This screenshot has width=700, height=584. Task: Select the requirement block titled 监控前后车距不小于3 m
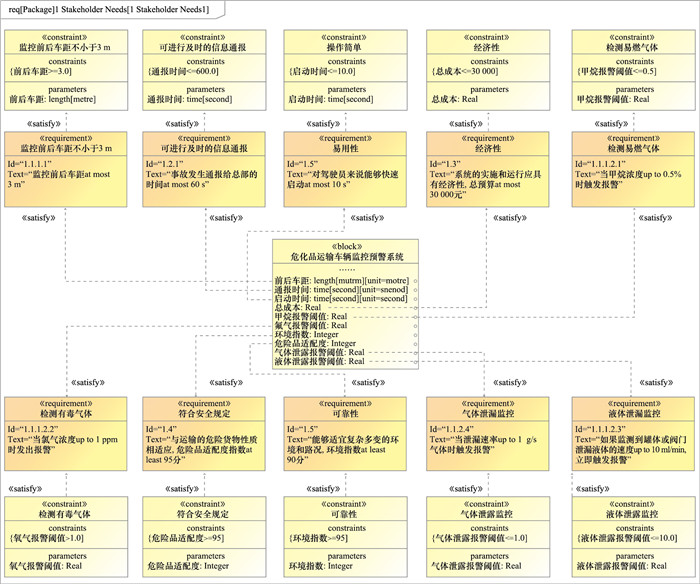[x=66, y=148]
